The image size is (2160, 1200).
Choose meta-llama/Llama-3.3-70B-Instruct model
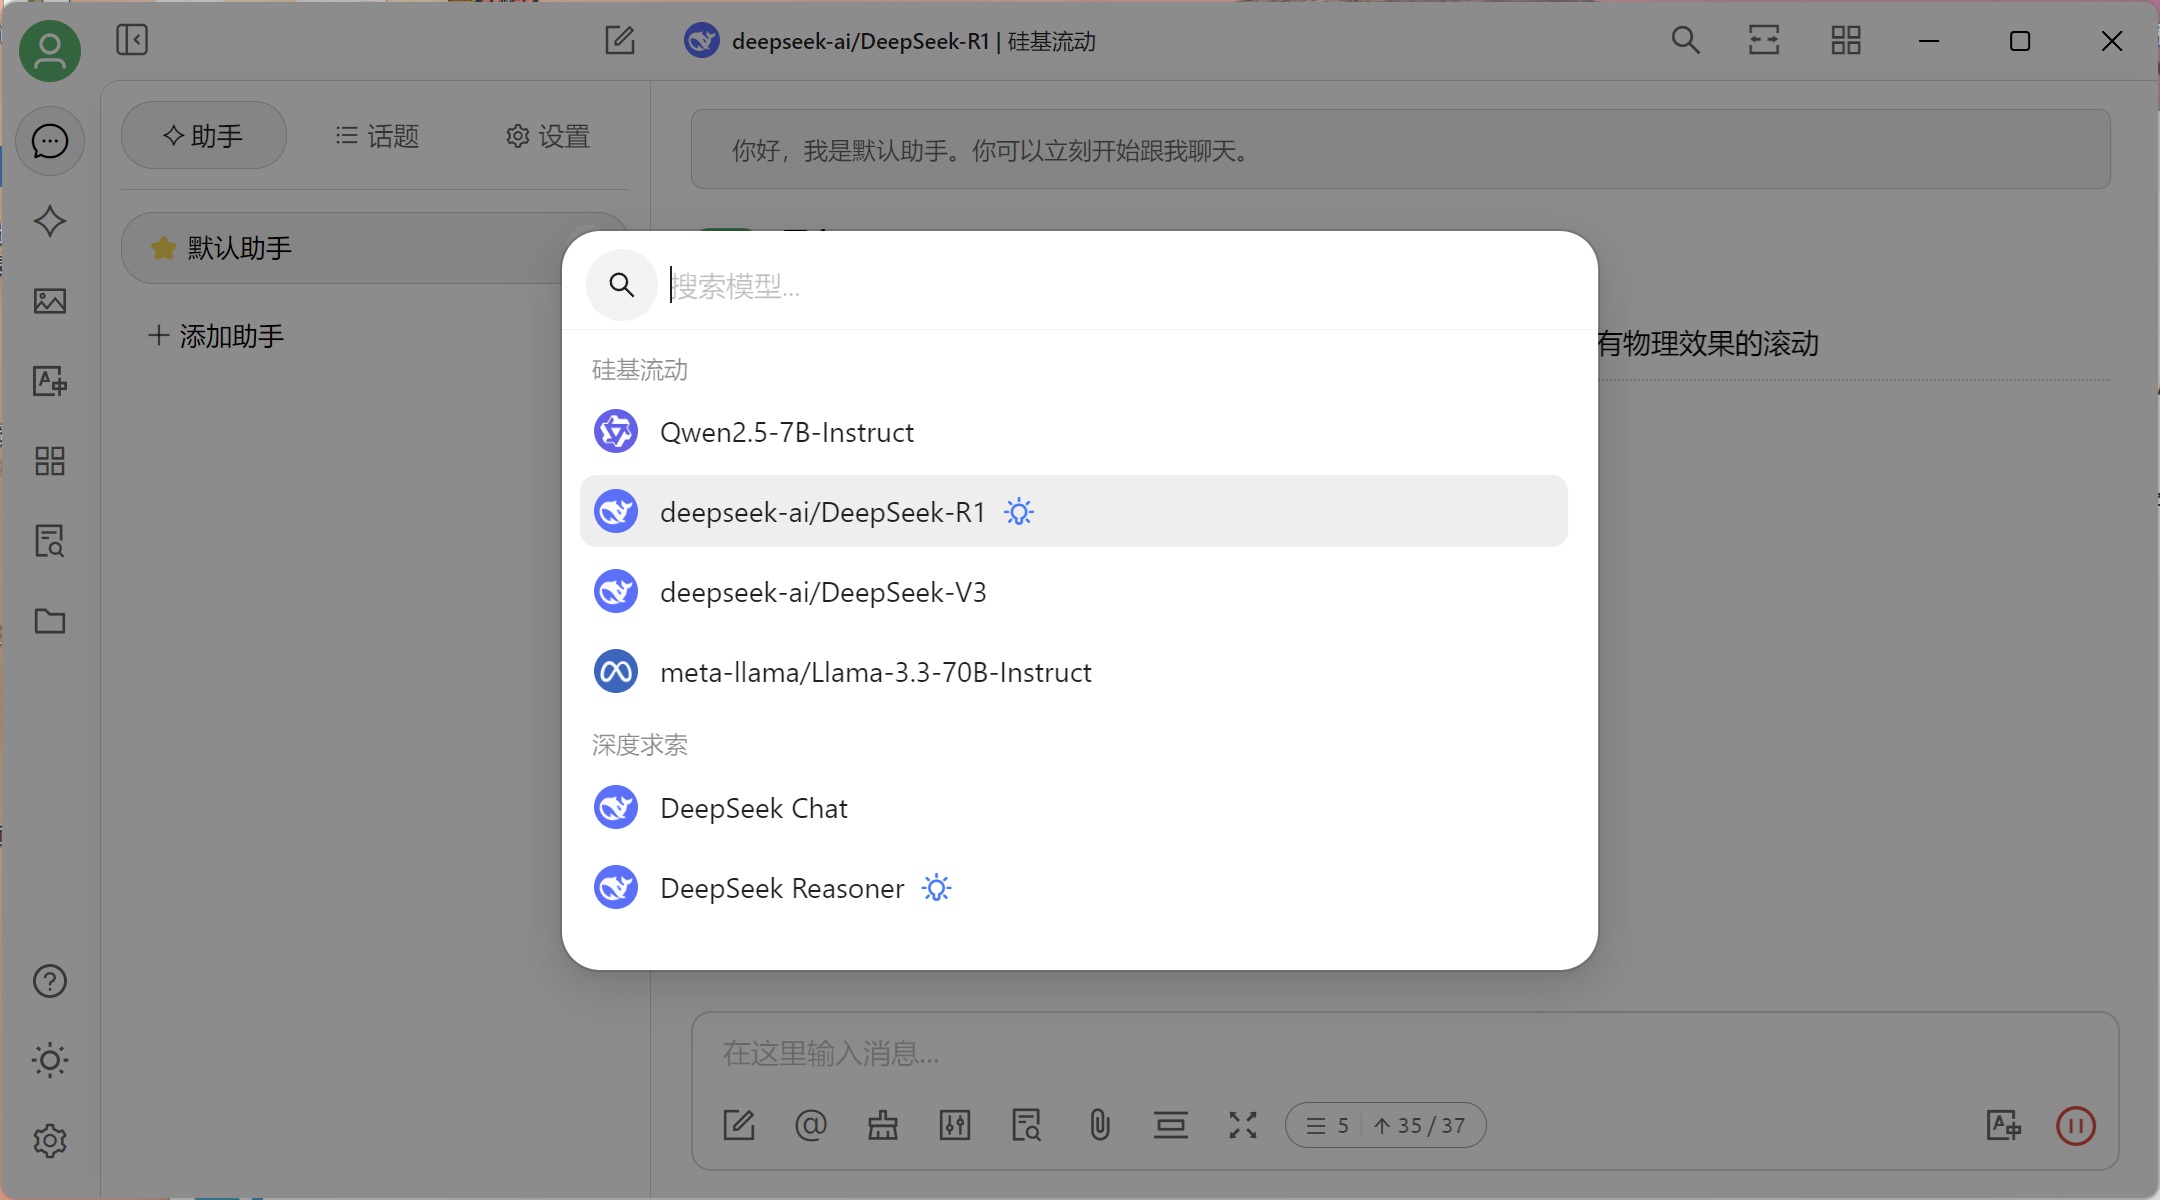[1074, 672]
